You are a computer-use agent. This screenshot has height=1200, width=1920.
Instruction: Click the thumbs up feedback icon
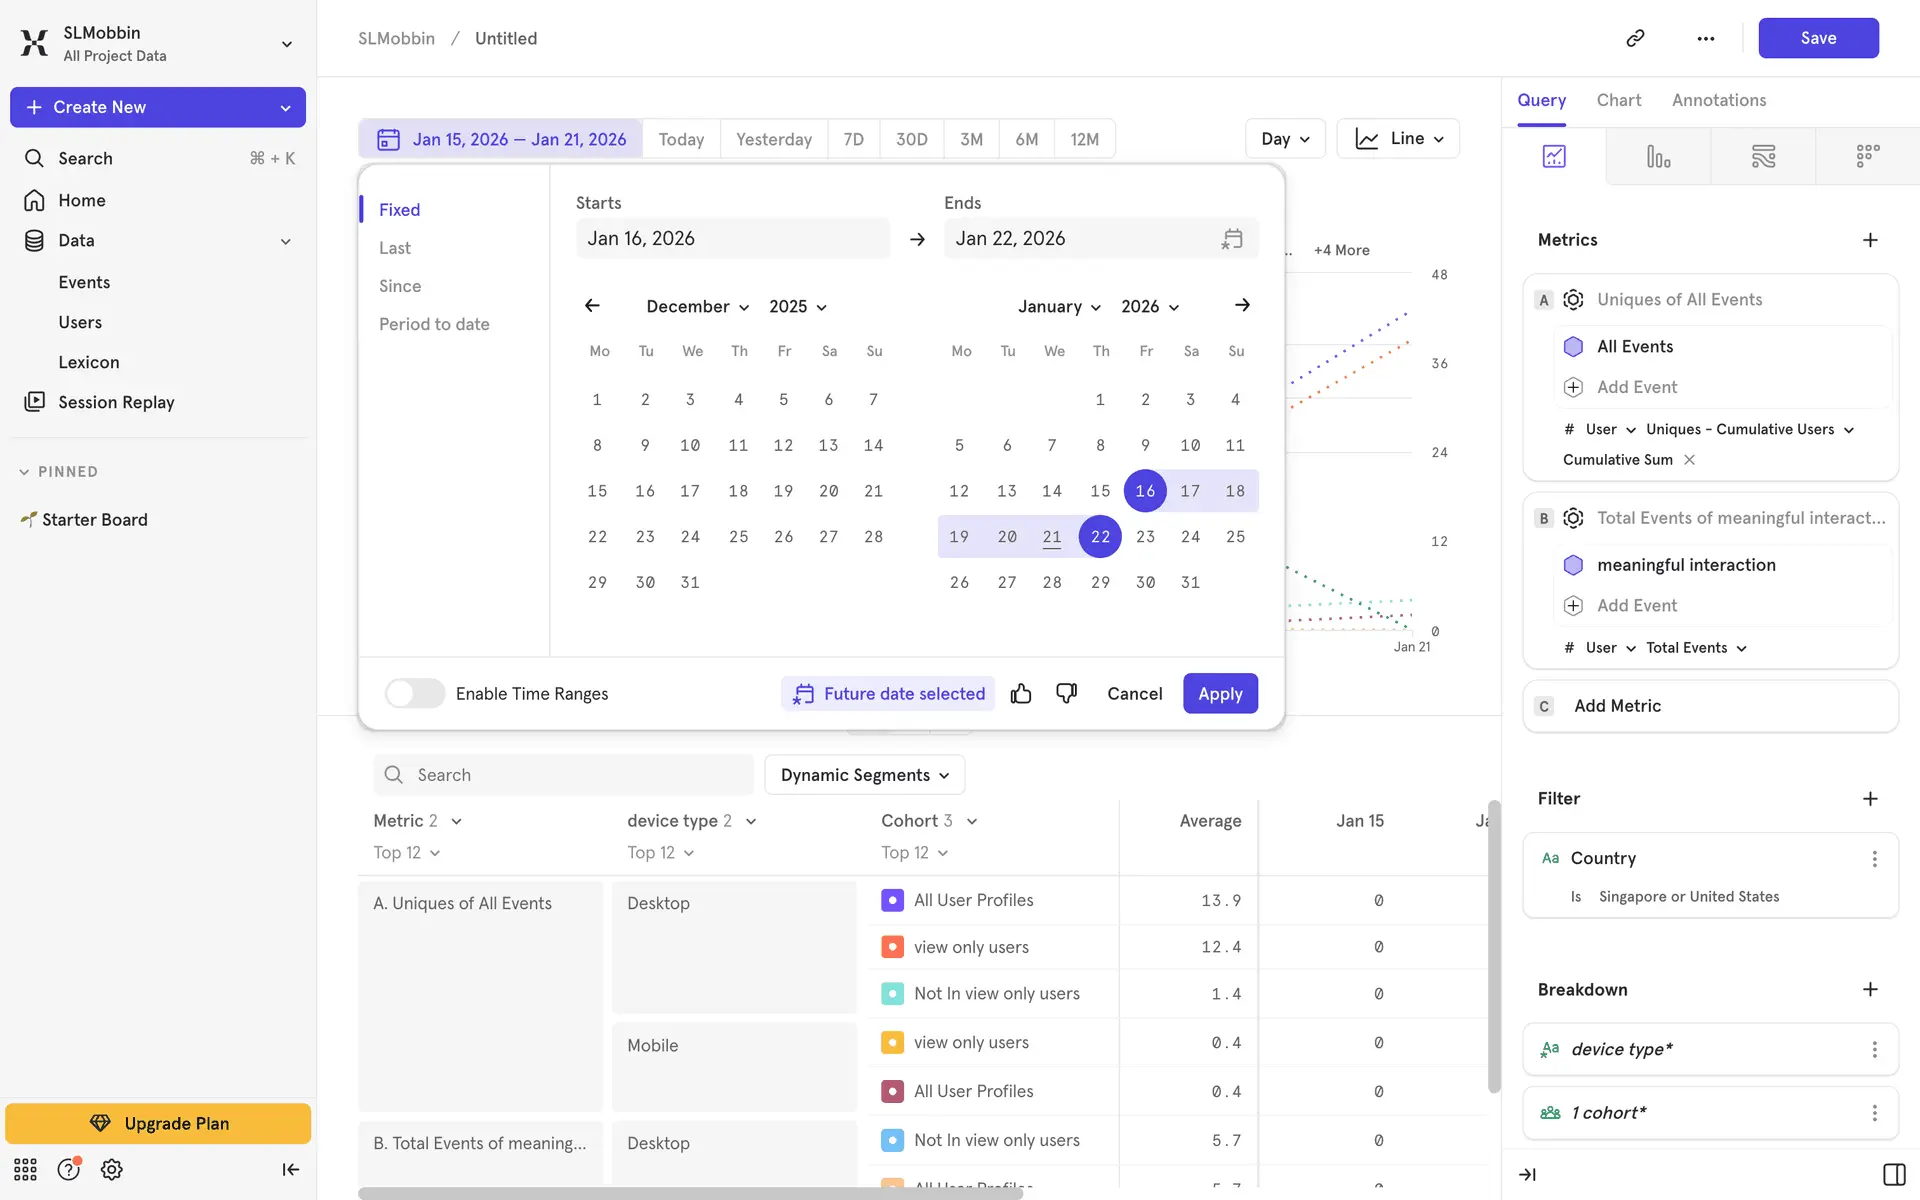[1020, 693]
